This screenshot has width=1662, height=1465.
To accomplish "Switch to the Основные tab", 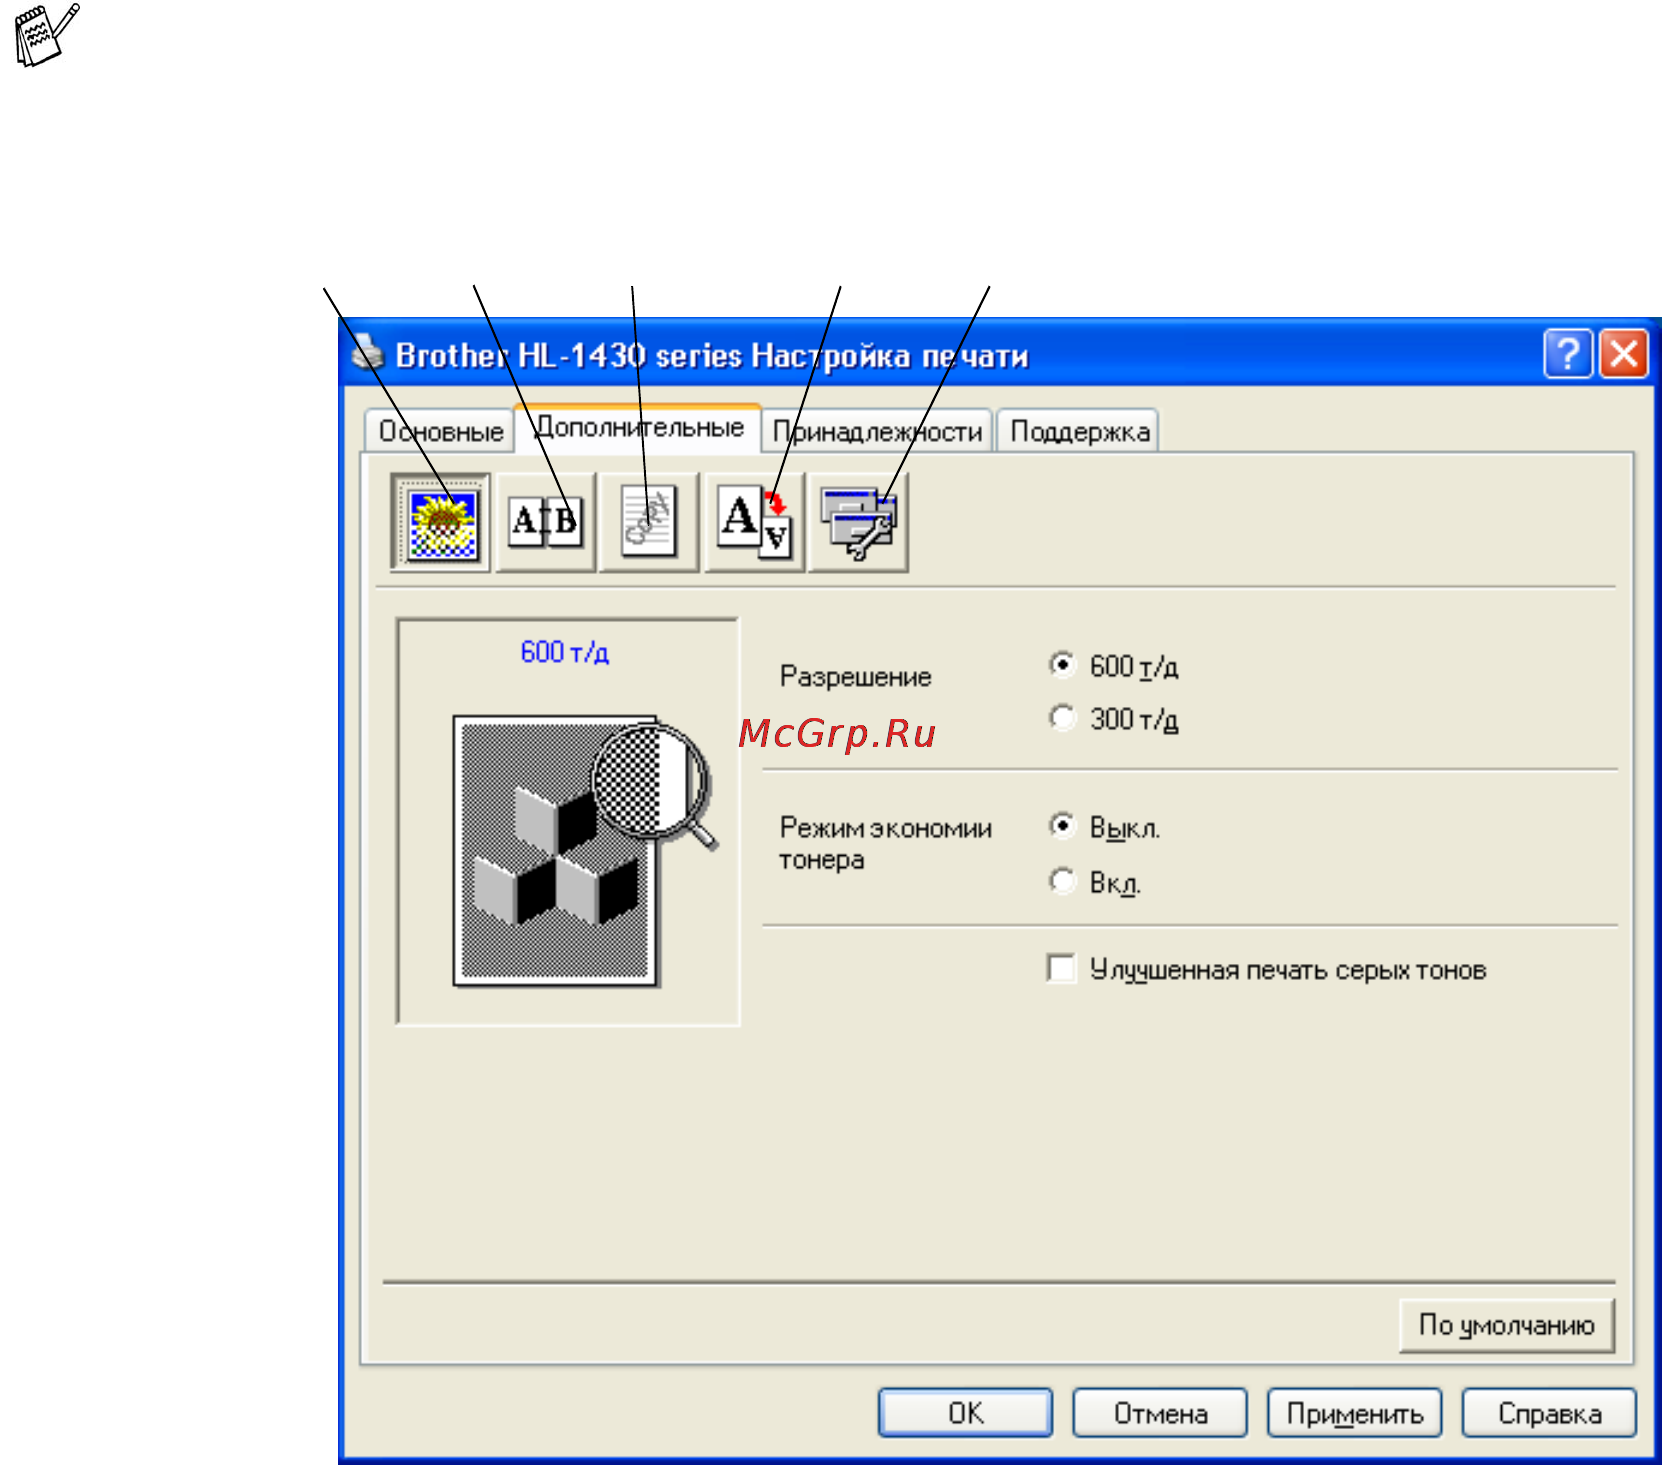I will (440, 431).
